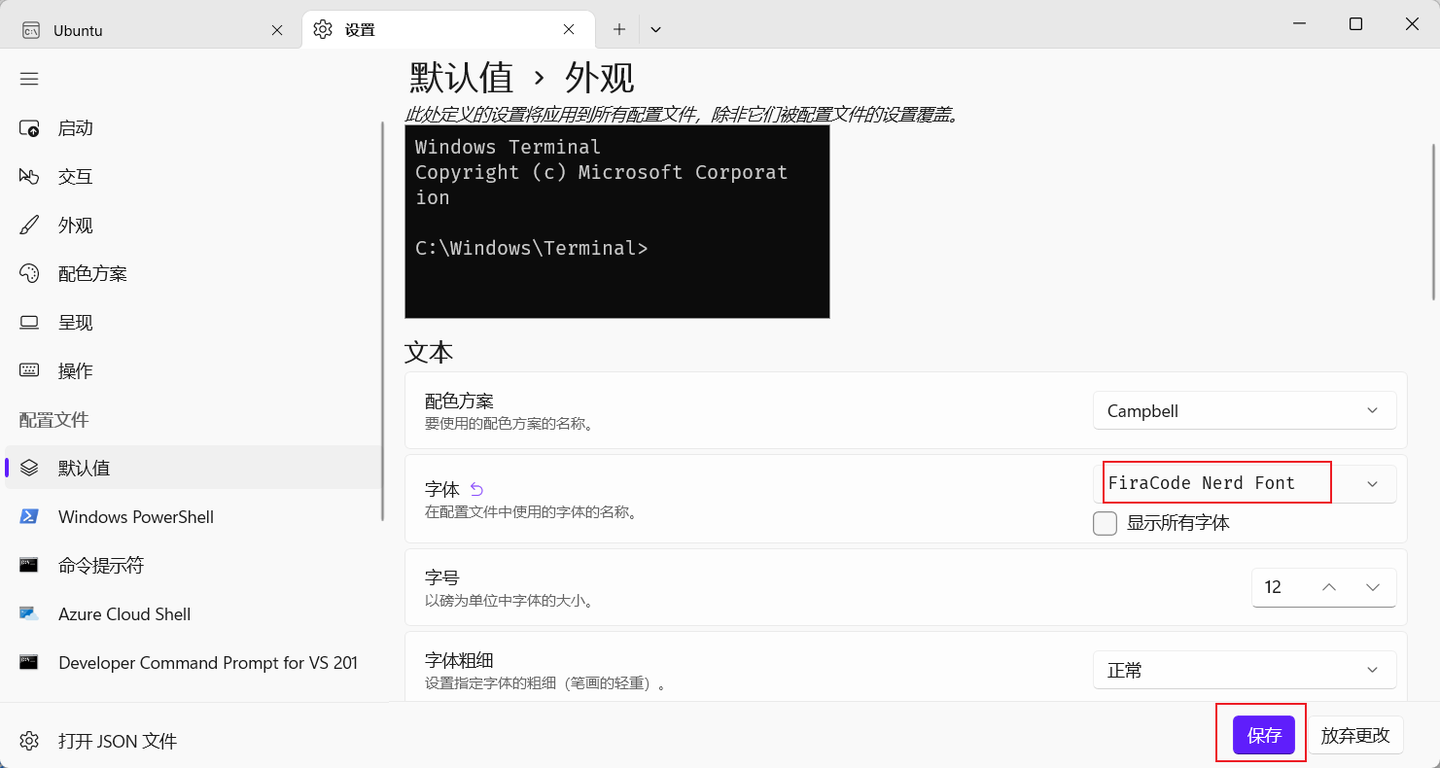This screenshot has width=1440, height=768.
Task: Open the 启动 settings section
Action: [x=75, y=128]
